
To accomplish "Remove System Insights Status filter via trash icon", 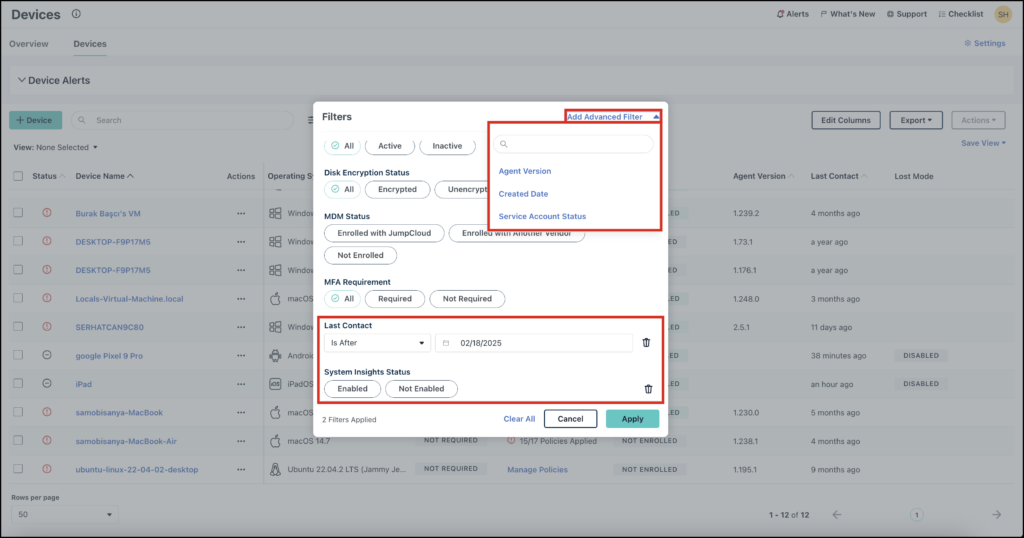I will [x=648, y=389].
